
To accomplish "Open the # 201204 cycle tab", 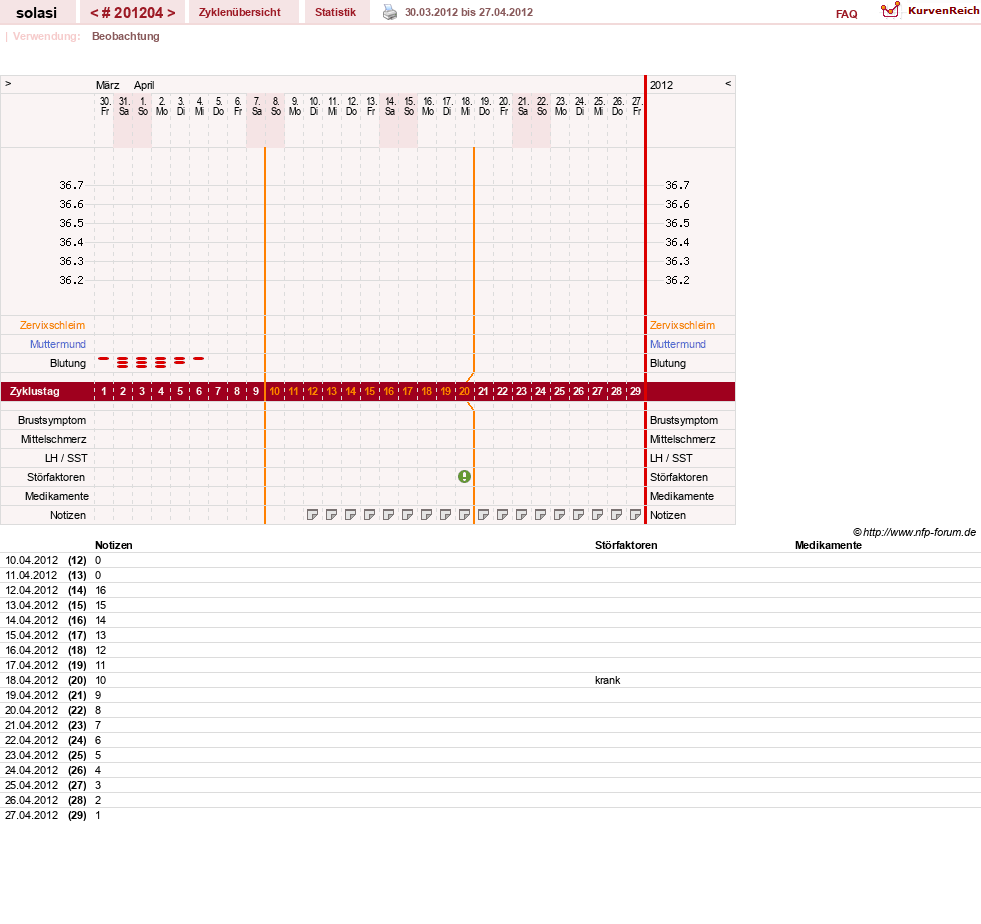I will click(133, 13).
